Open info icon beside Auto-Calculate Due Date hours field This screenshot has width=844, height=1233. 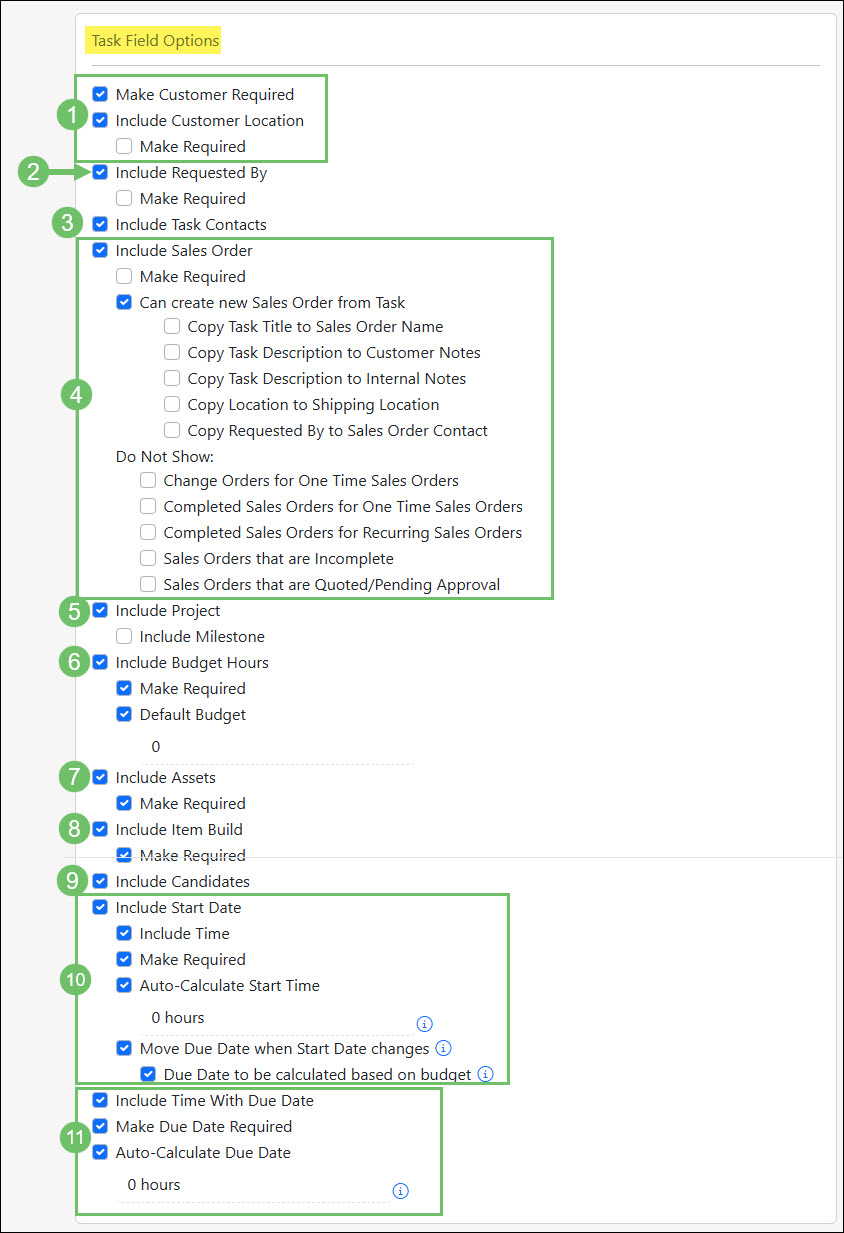click(400, 1191)
